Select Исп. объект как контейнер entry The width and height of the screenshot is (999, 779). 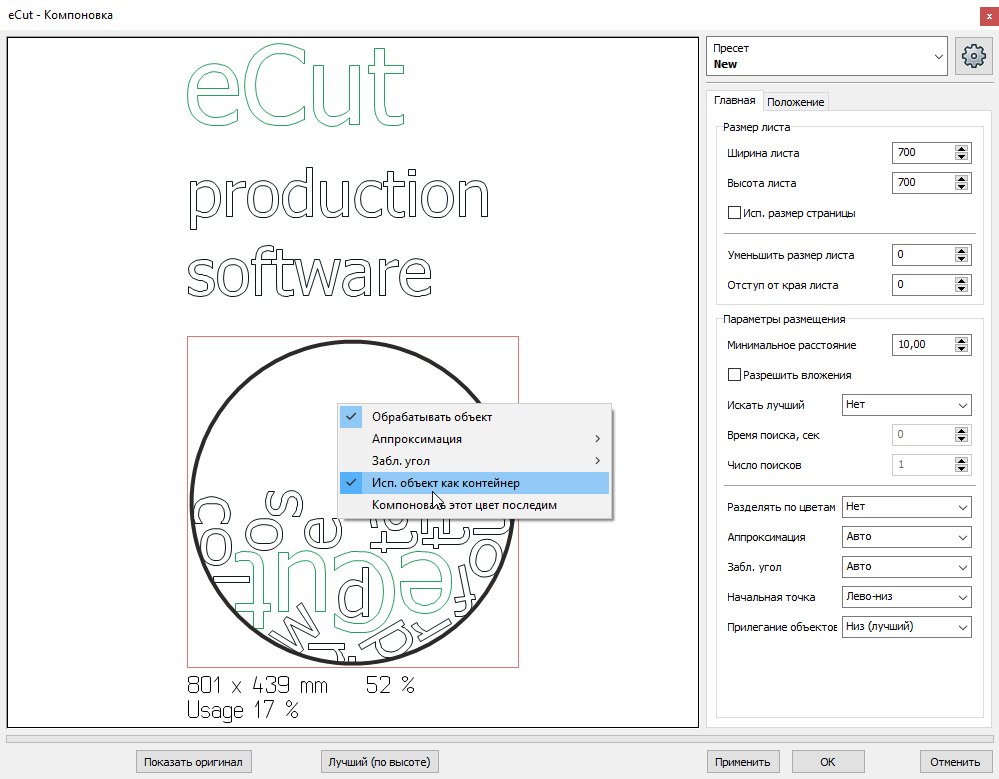(475, 483)
